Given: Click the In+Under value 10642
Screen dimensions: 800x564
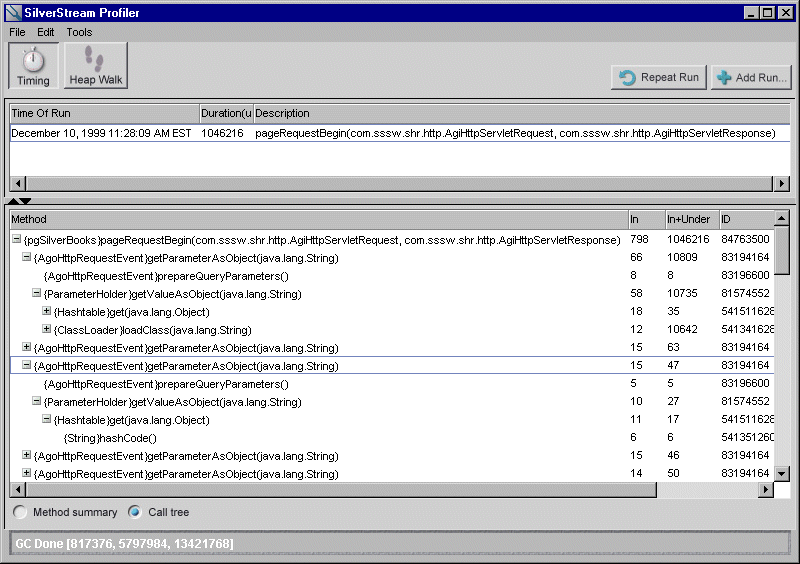Looking at the screenshot, I should [682, 329].
